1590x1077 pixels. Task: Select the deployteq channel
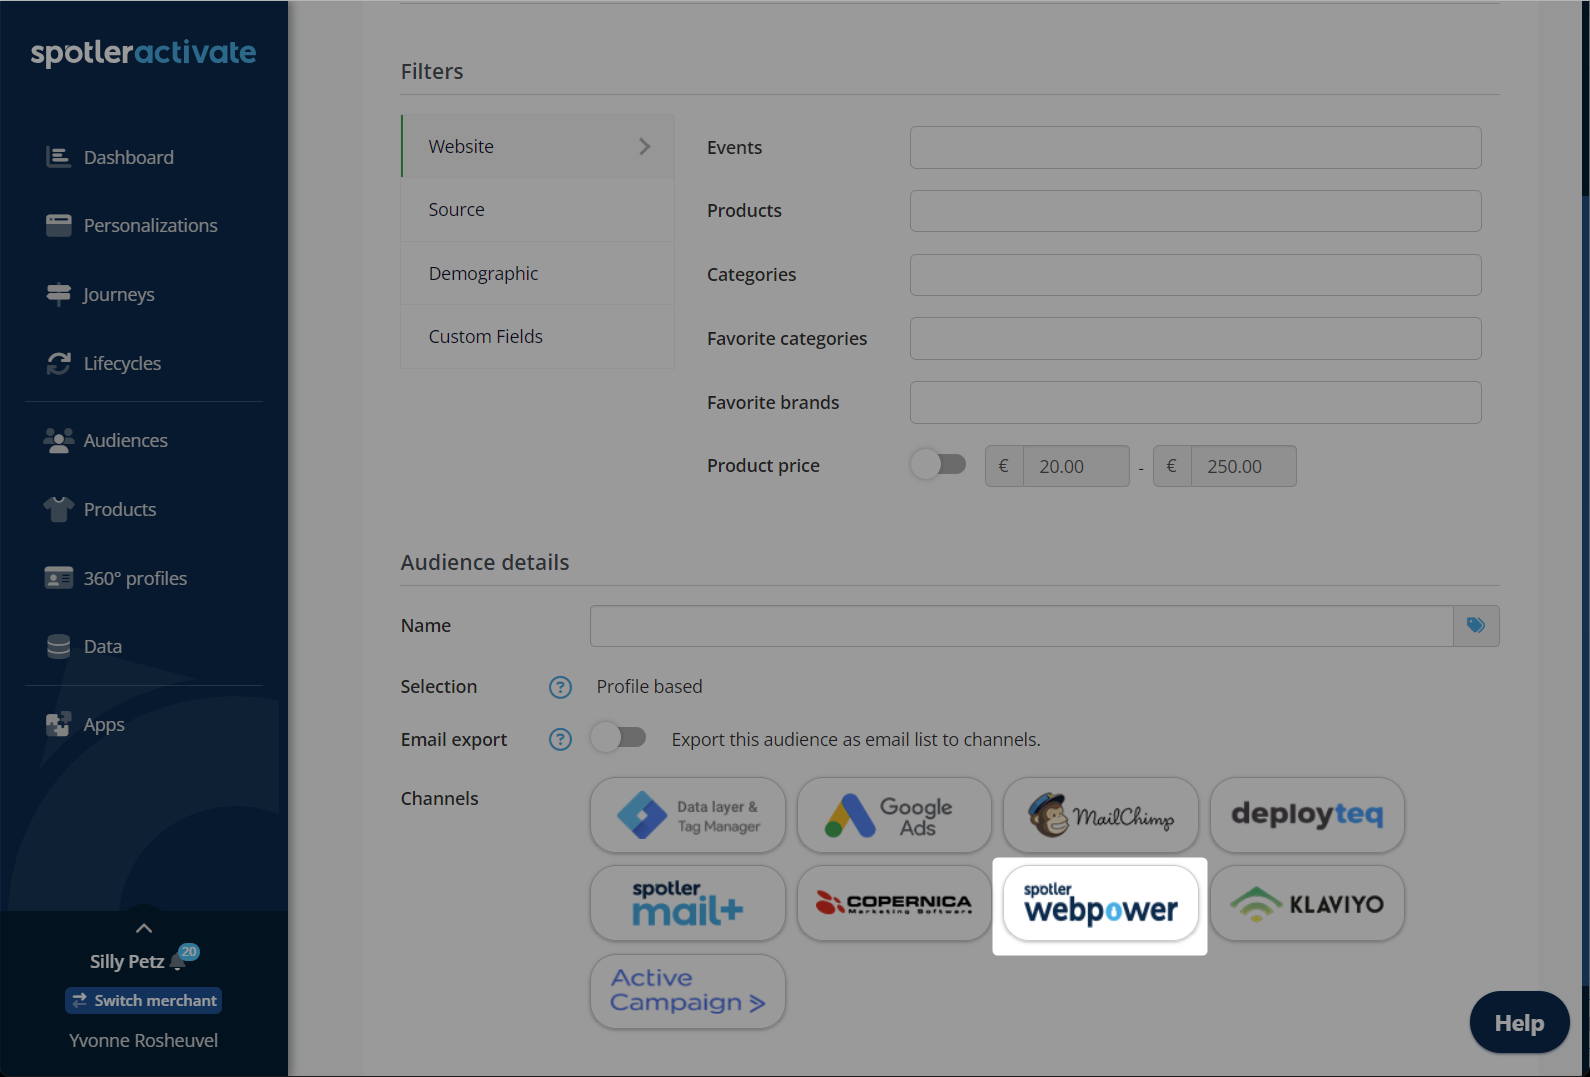pos(1307,816)
